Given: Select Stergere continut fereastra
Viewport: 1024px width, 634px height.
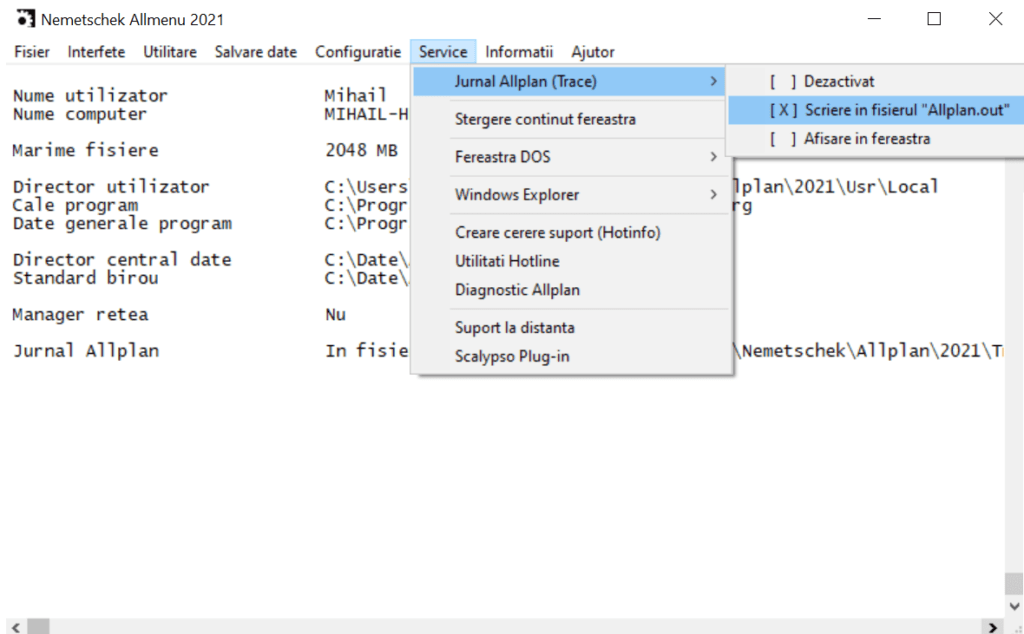Looking at the screenshot, I should 569,119.
